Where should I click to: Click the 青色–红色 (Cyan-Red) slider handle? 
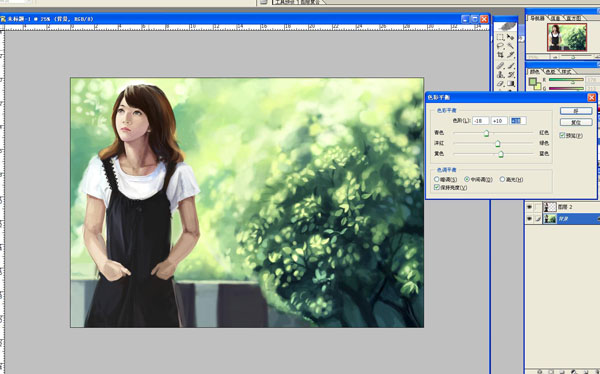coord(486,133)
